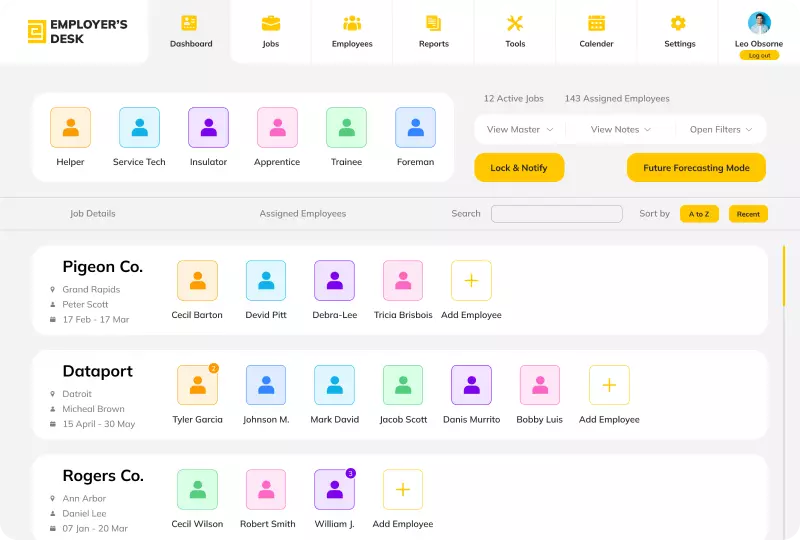Choose the Foreman role icon
The image size is (800, 540).
coord(415,128)
